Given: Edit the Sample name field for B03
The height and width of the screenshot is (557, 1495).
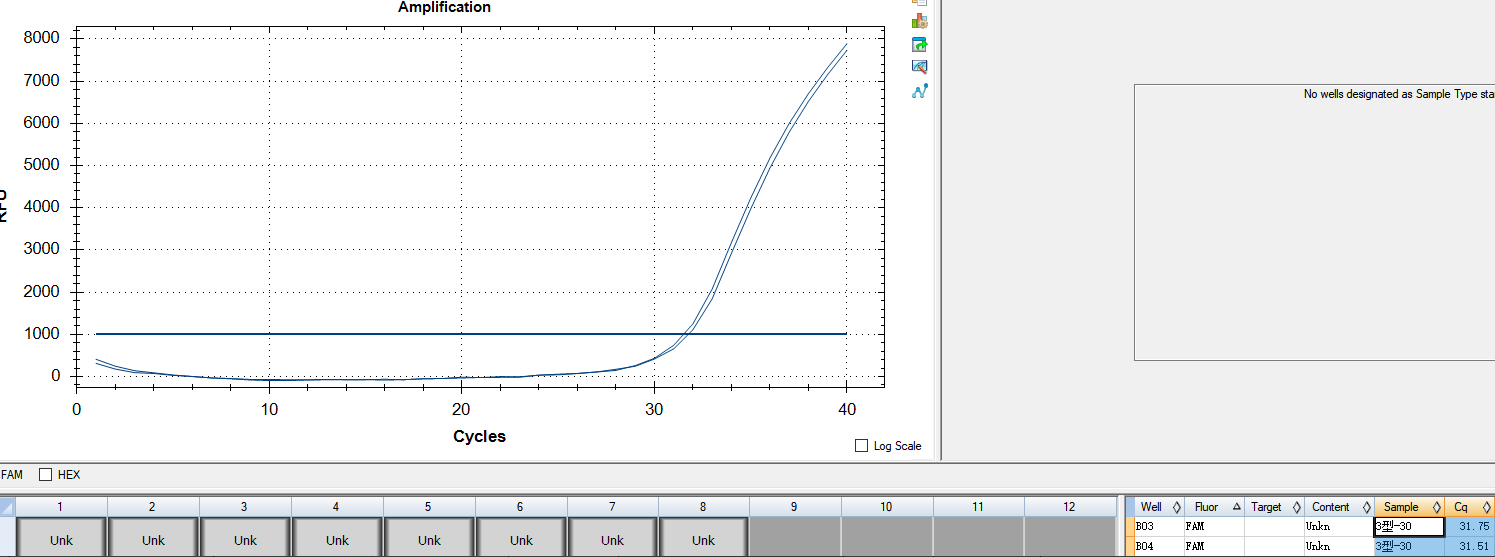Looking at the screenshot, I should pyautogui.click(x=1409, y=526).
